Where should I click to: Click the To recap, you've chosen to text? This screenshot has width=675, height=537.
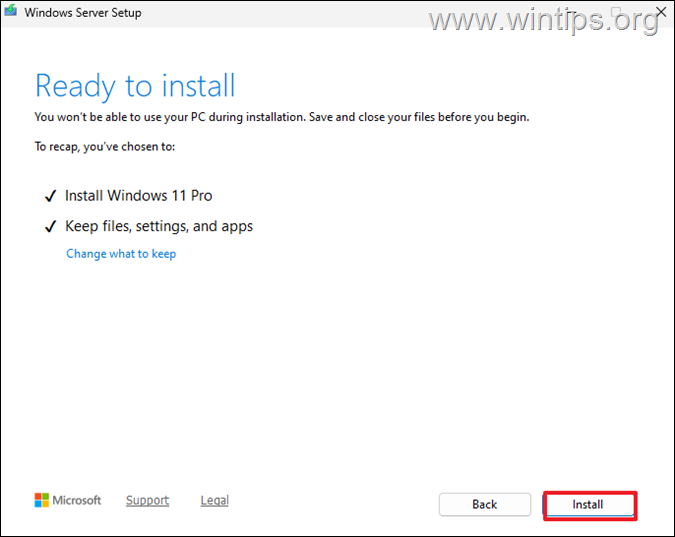click(x=105, y=147)
